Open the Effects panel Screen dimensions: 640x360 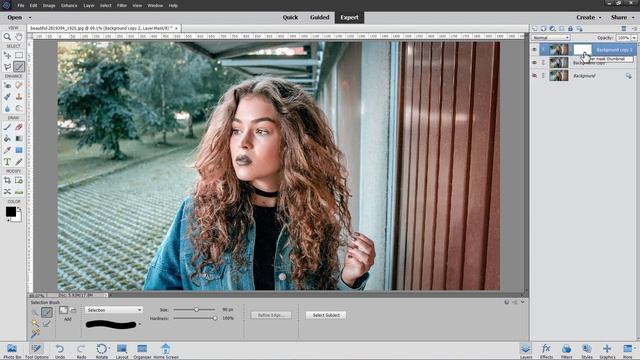pyautogui.click(x=546, y=351)
